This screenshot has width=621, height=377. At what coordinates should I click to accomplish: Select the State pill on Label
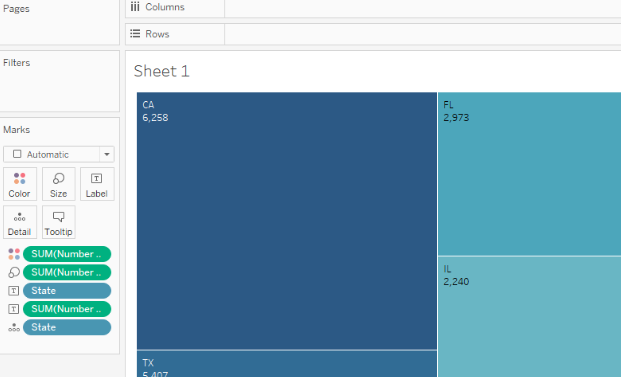pyautogui.click(x=67, y=291)
